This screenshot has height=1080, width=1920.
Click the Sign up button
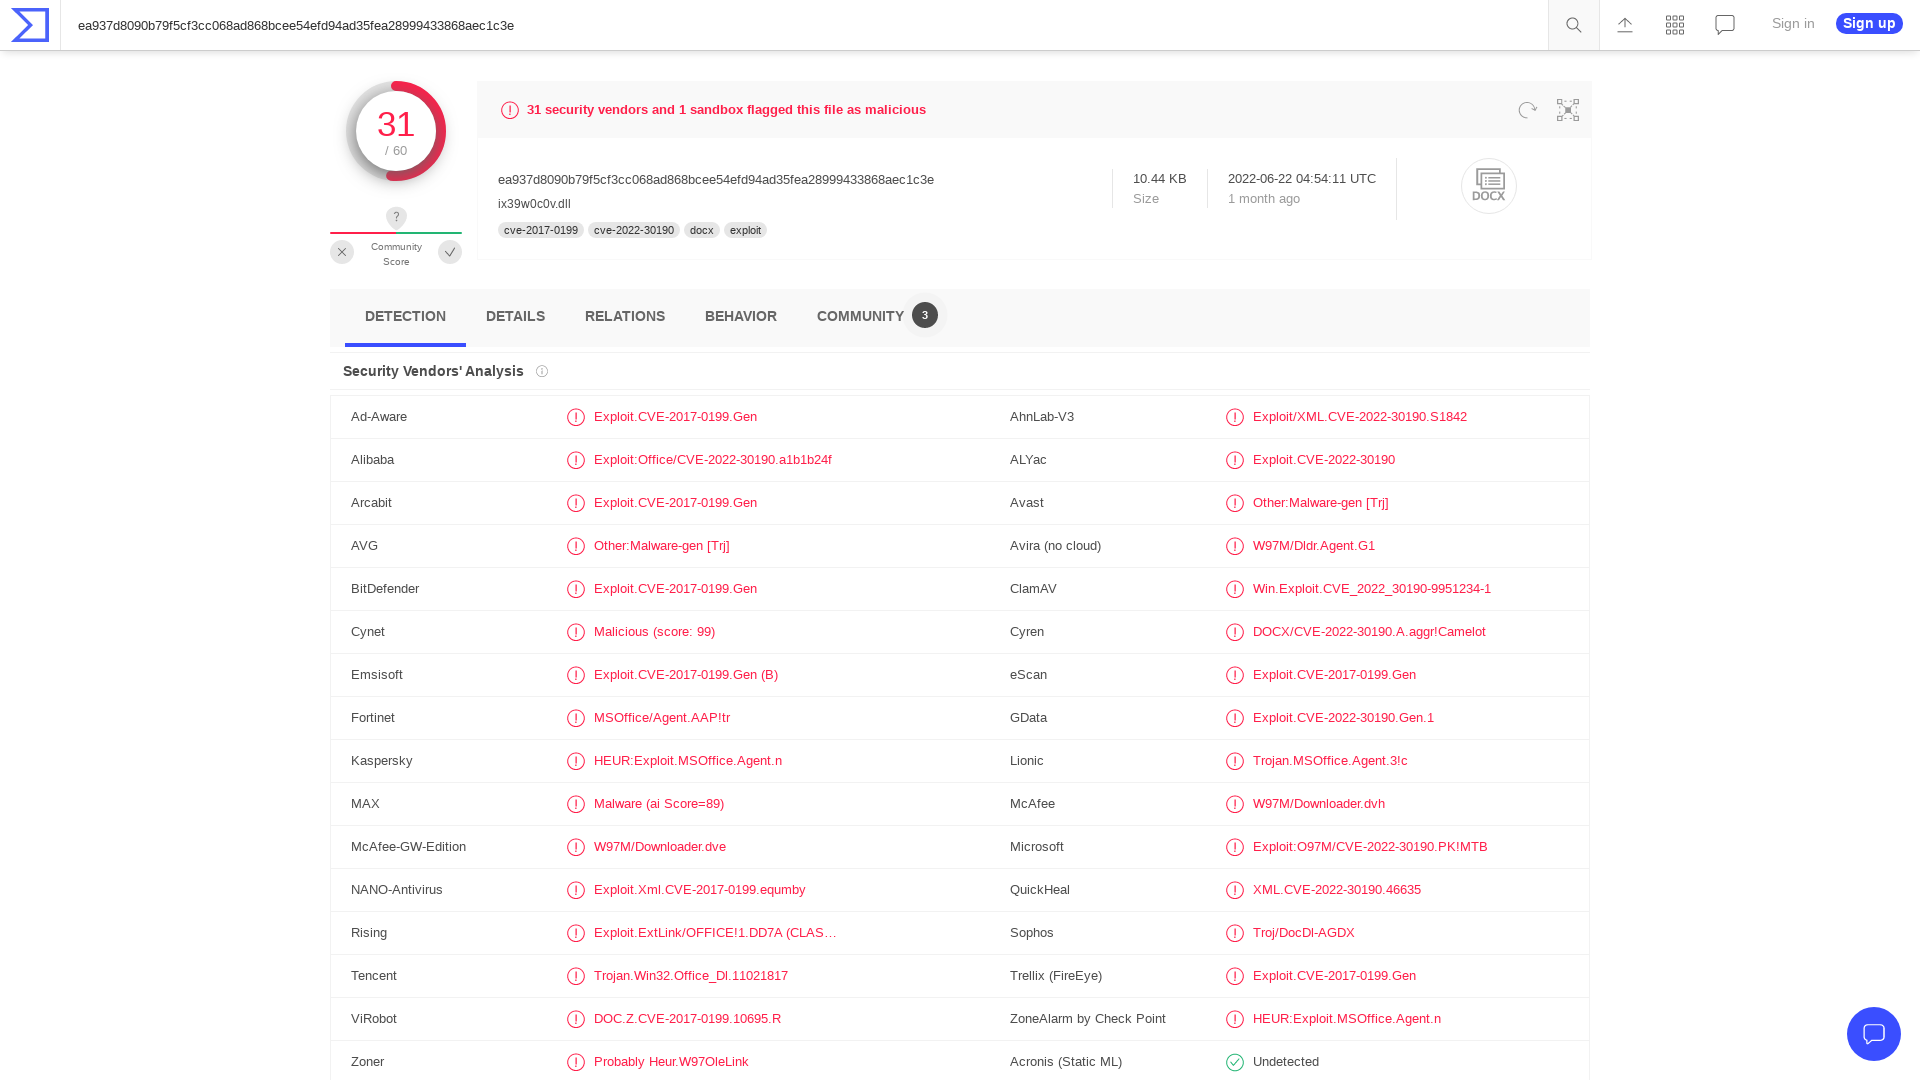click(x=1868, y=22)
